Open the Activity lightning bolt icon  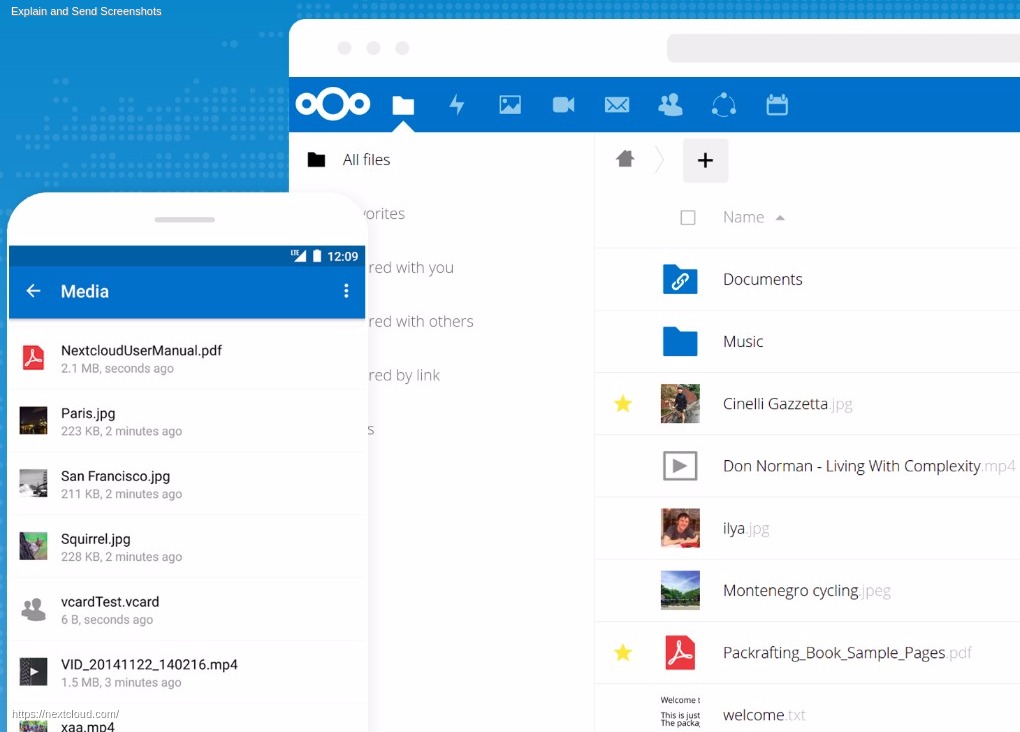(x=457, y=105)
